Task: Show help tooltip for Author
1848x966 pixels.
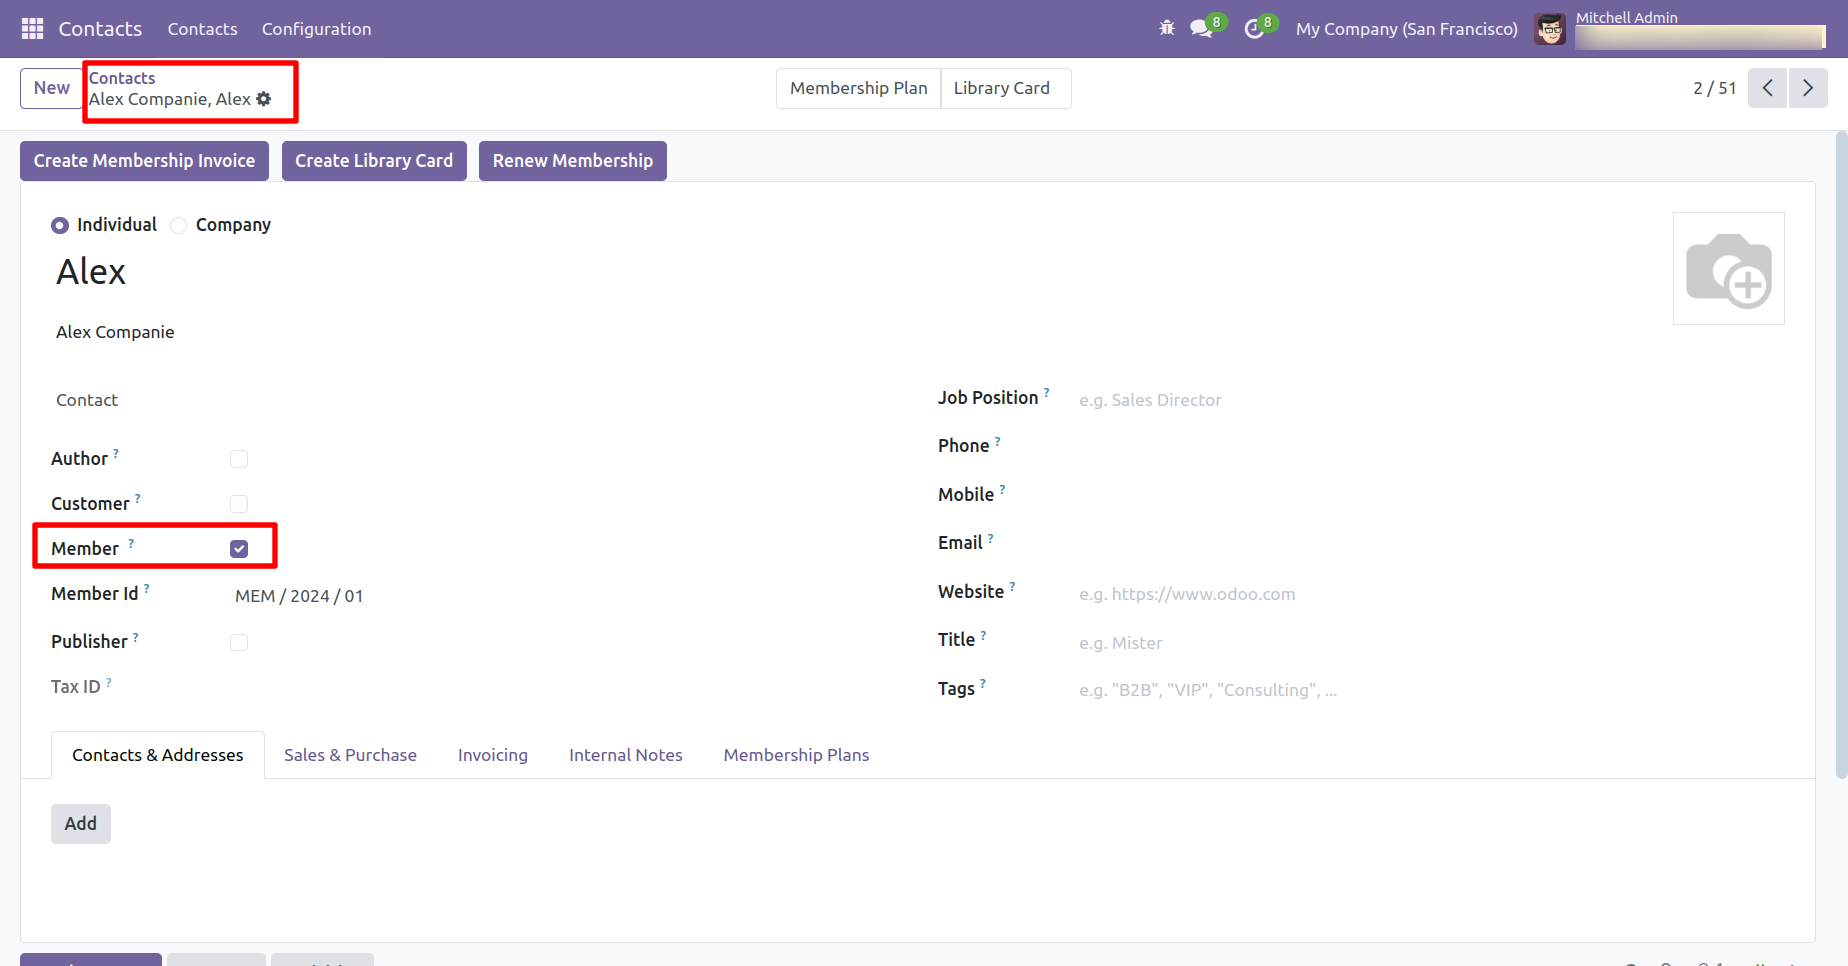Action: 116,453
